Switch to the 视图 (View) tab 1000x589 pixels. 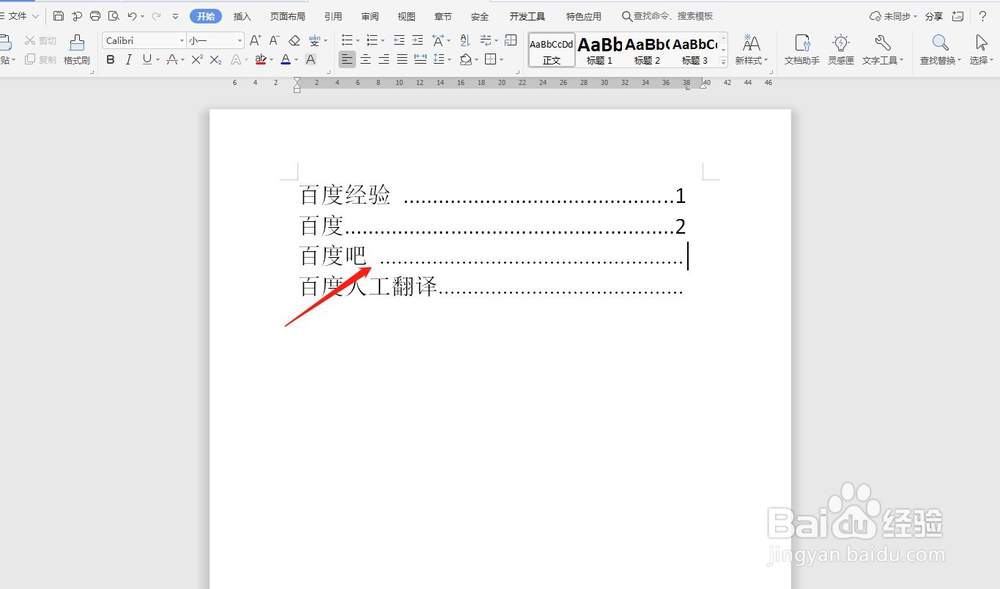click(406, 16)
